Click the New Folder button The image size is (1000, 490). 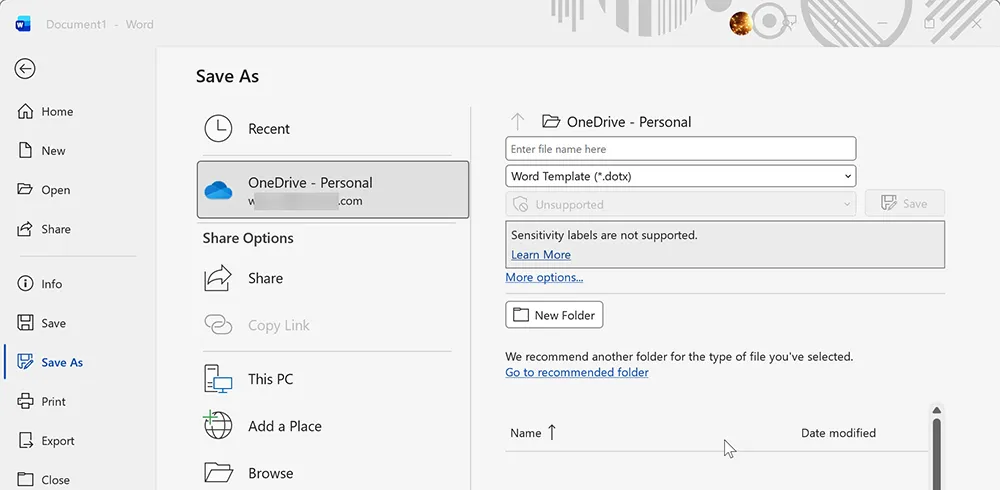point(554,315)
